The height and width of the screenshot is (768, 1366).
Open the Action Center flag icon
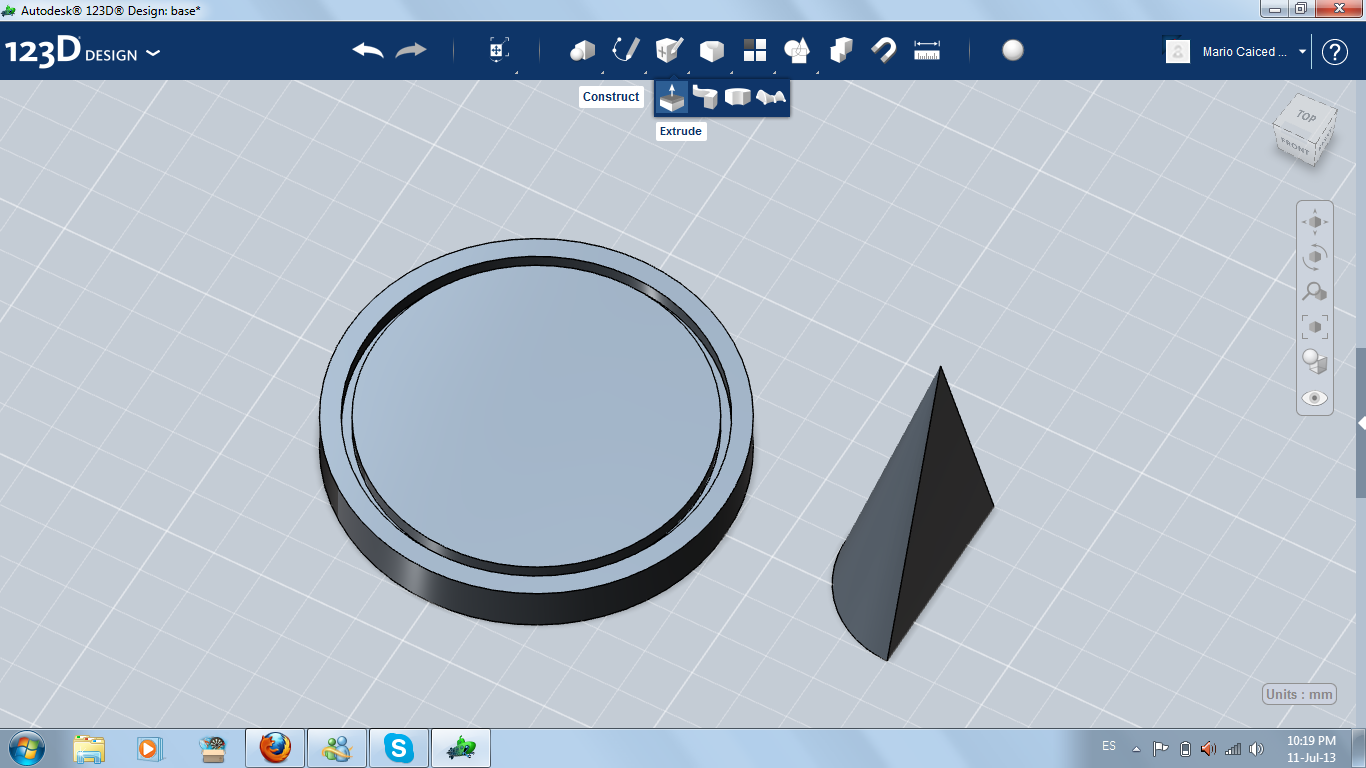point(1160,748)
